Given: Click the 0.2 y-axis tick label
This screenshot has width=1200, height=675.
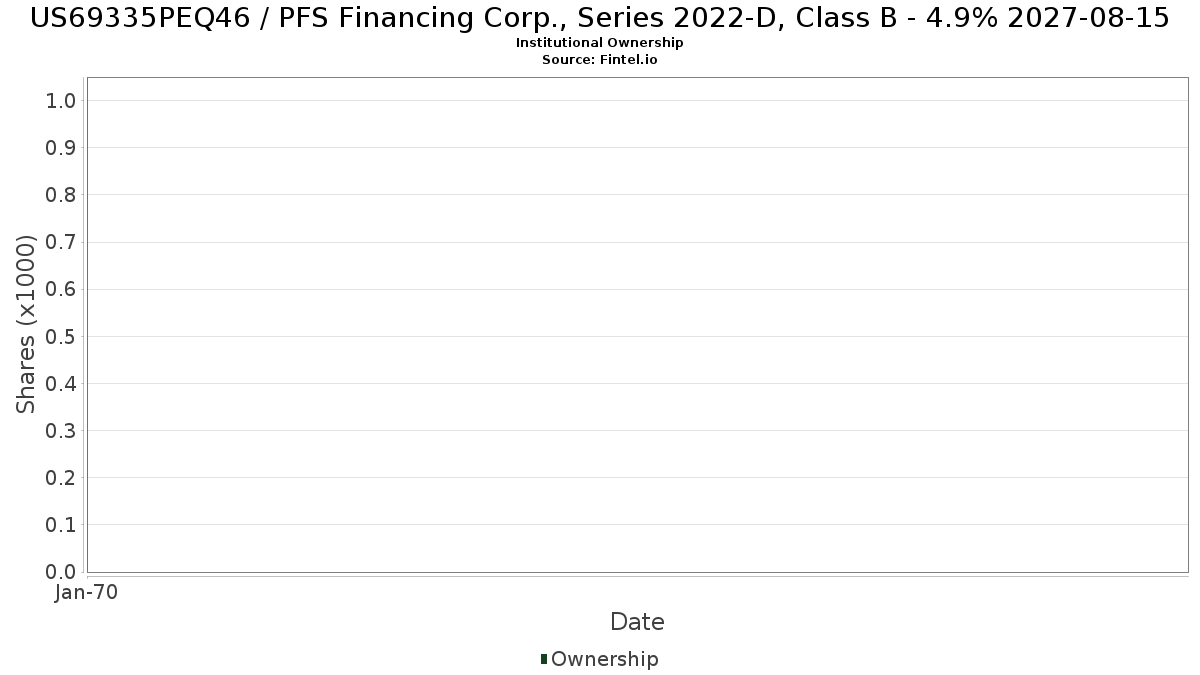Looking at the screenshot, I should tap(61, 478).
